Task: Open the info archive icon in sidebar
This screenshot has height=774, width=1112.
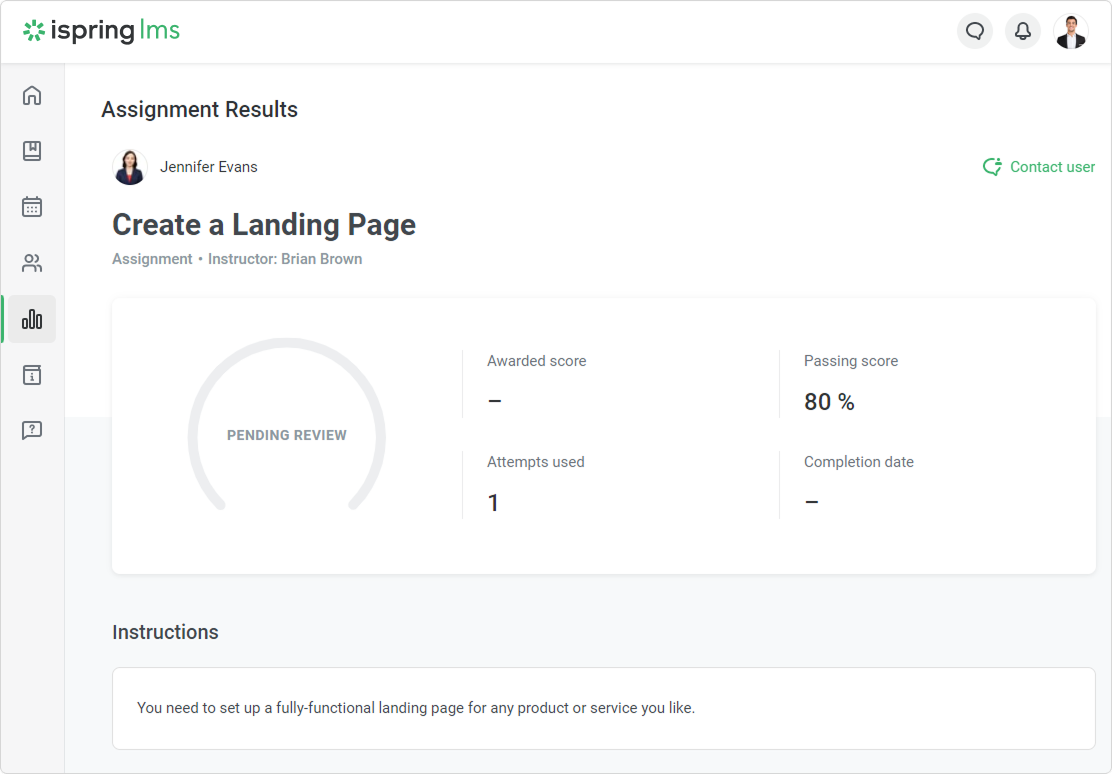Action: pyautogui.click(x=32, y=375)
